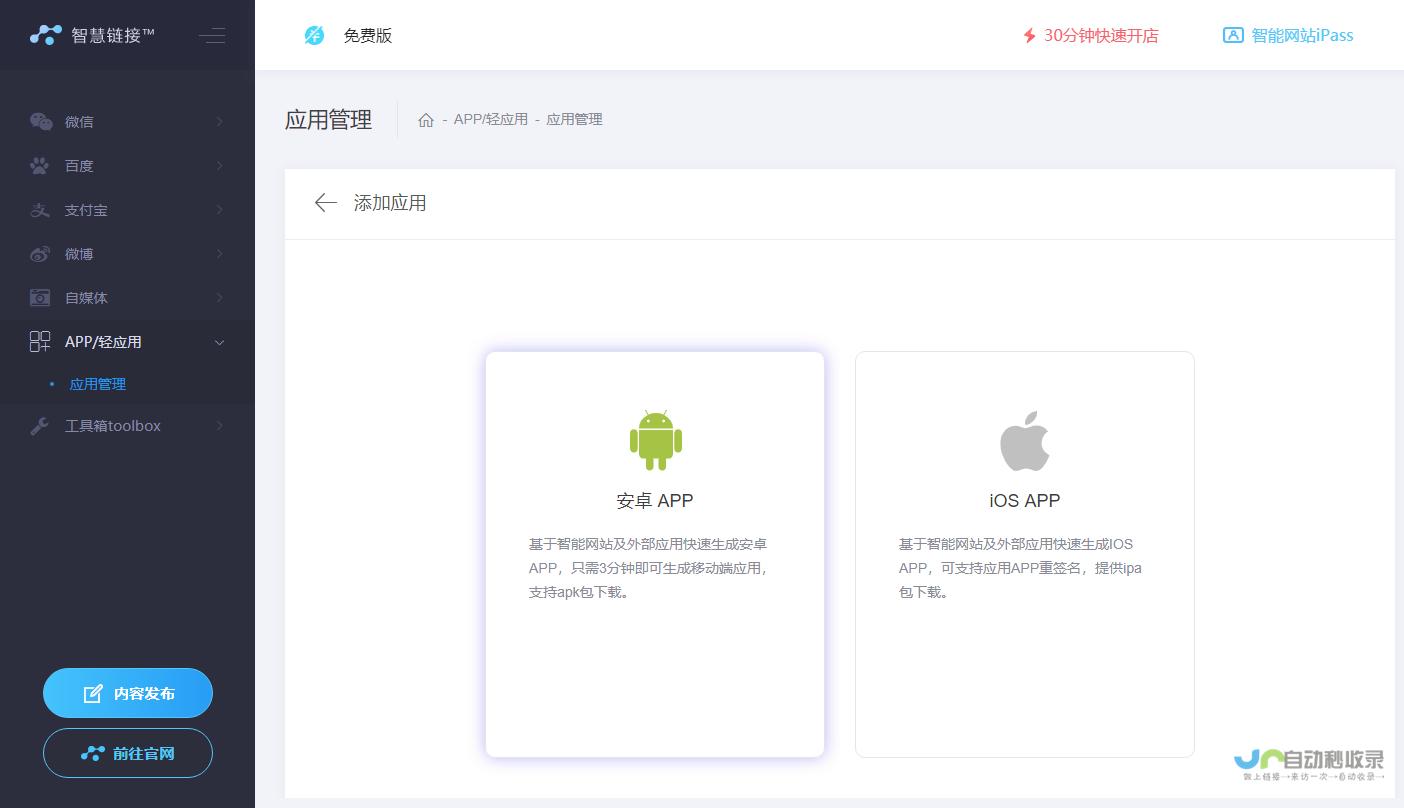Click the 智慧链接™ brand name
1404x808 pixels.
(113, 36)
